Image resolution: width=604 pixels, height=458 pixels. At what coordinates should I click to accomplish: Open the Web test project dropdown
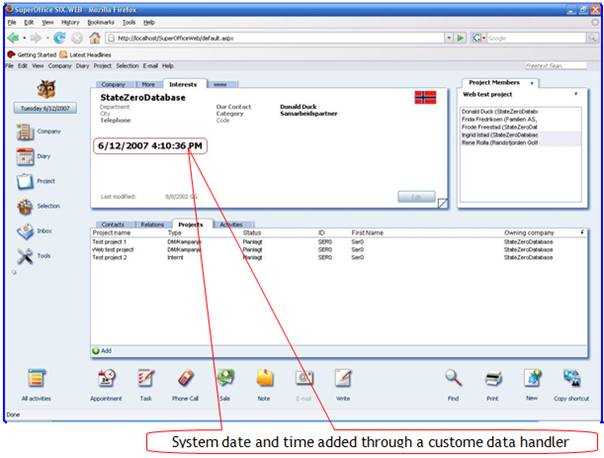click(576, 94)
